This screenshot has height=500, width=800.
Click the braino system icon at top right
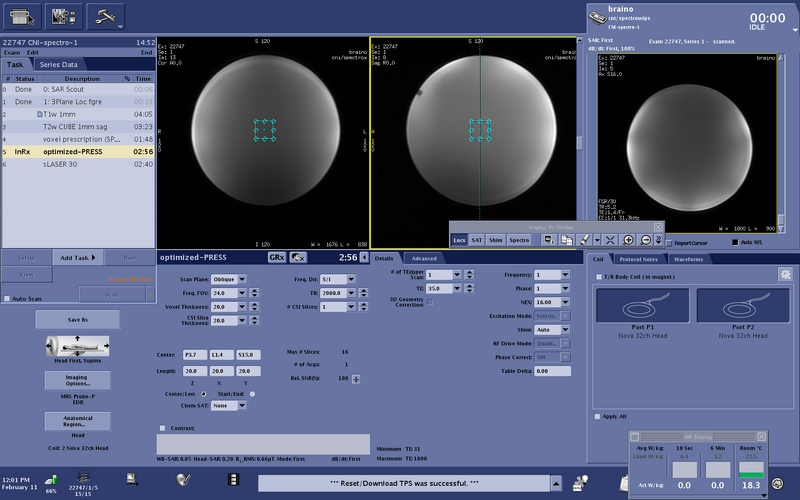coord(597,18)
